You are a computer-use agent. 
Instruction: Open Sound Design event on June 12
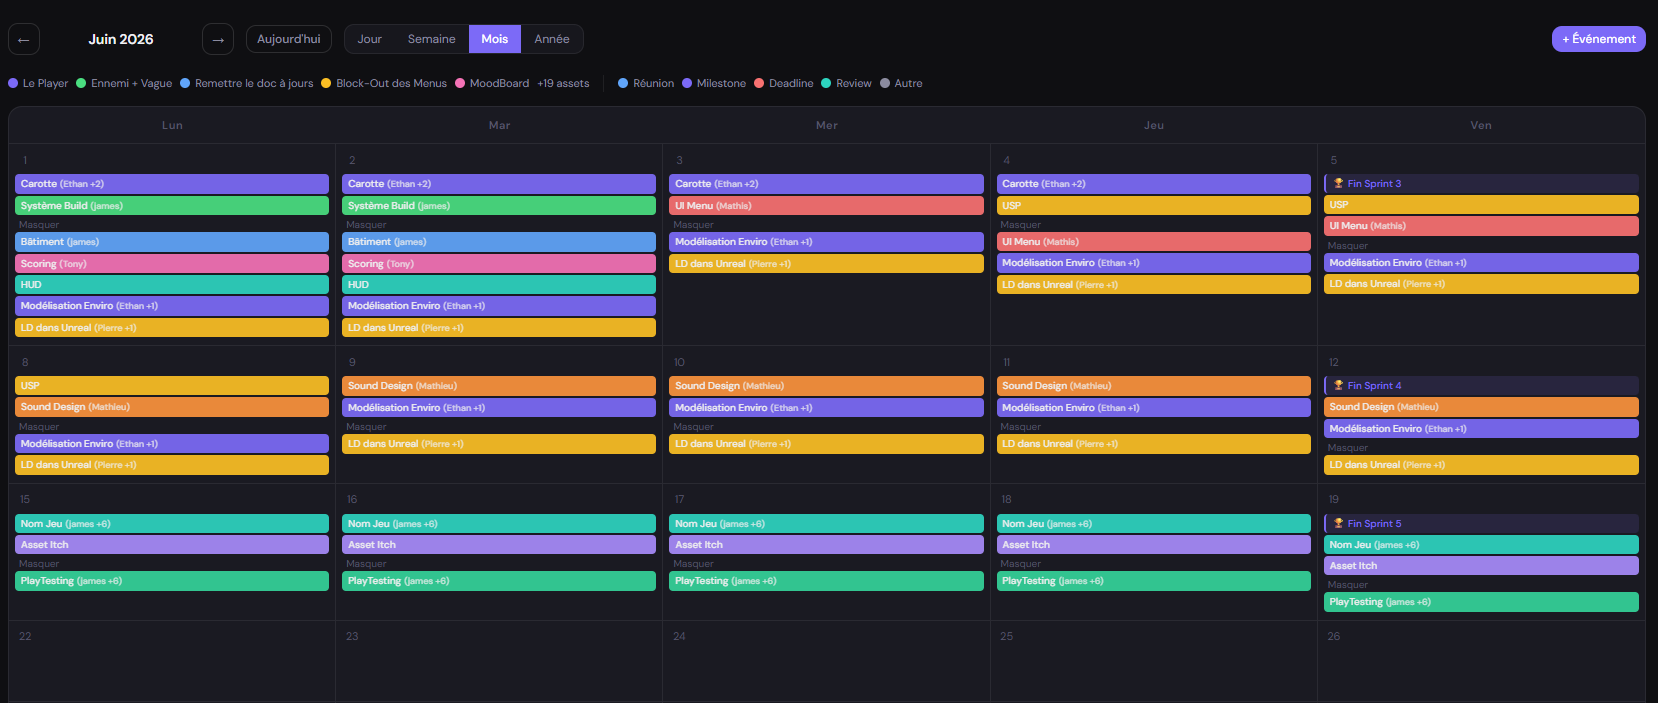[x=1481, y=407]
